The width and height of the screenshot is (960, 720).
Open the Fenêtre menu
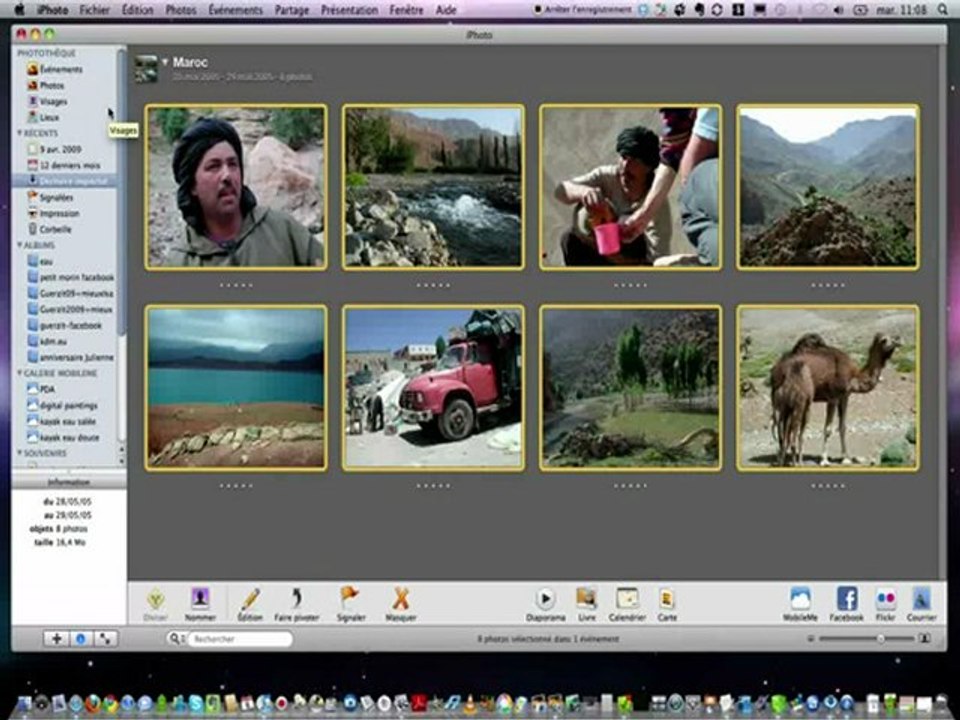[406, 10]
